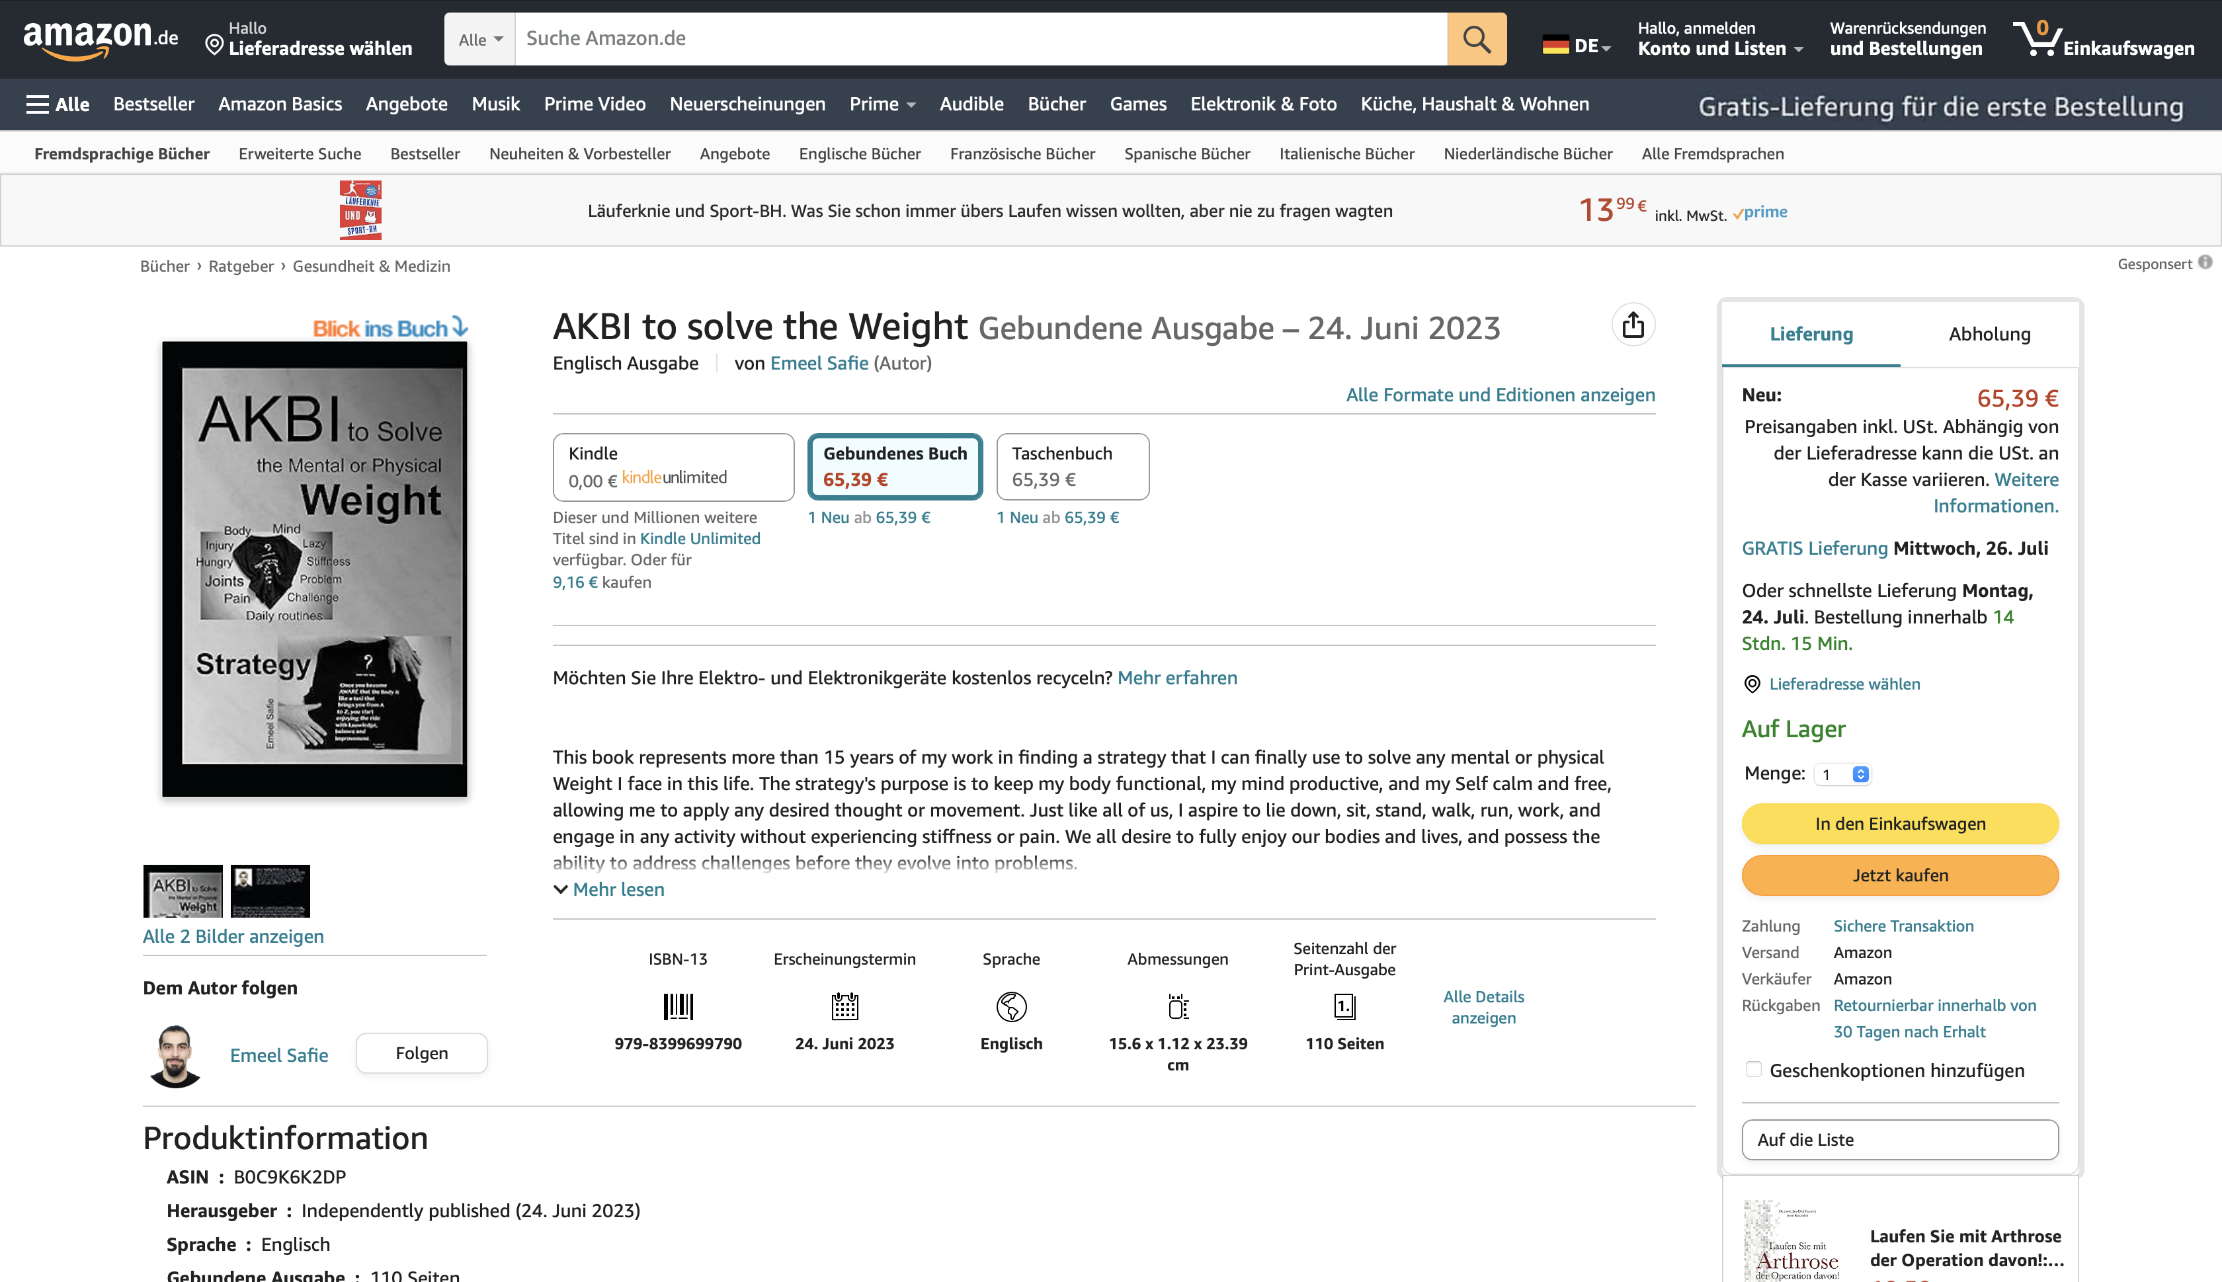Click Alle 2 Bilder anzeigen link

point(233,936)
